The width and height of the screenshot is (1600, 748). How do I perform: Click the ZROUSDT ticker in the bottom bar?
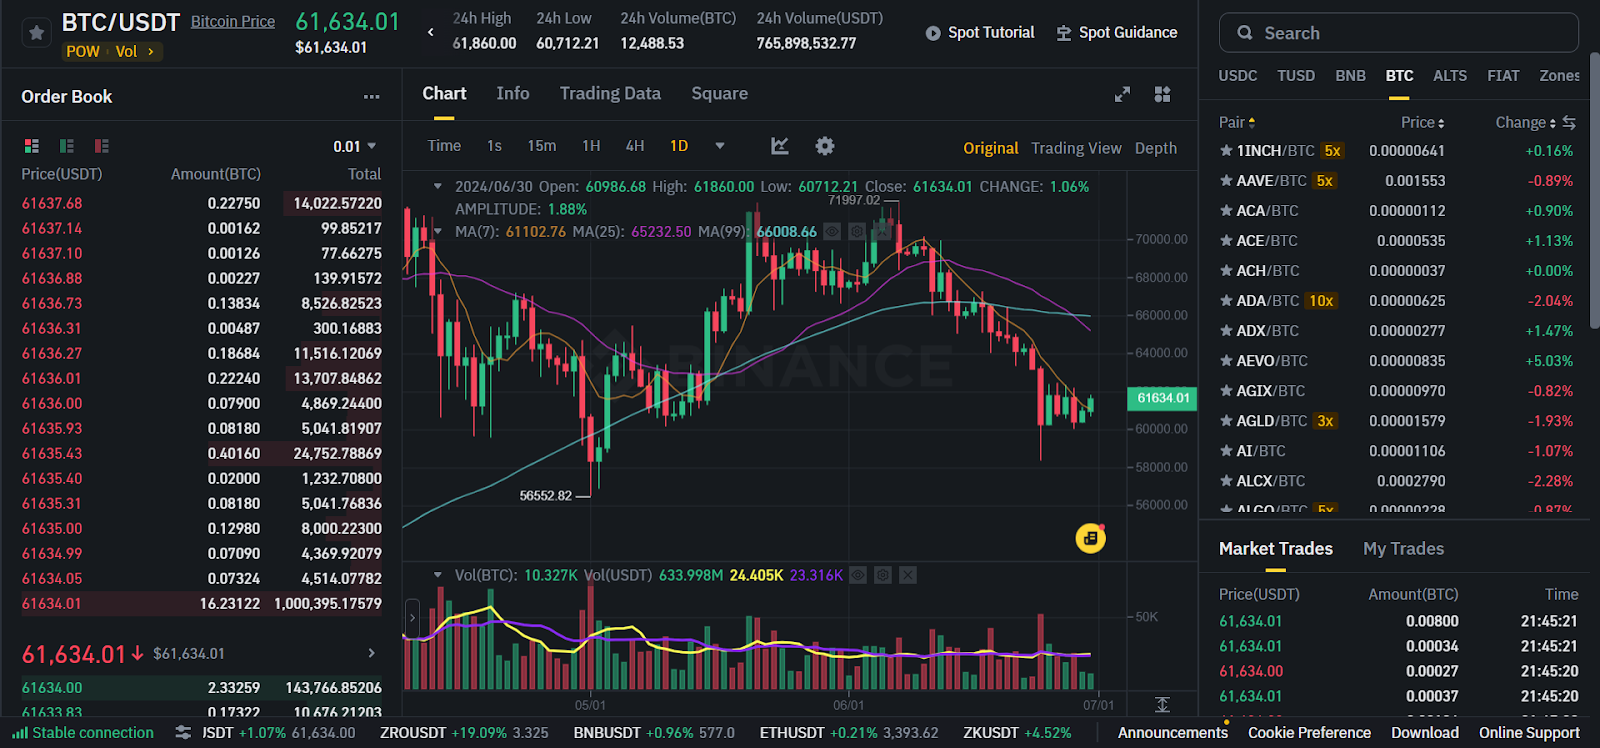pyautogui.click(x=464, y=733)
